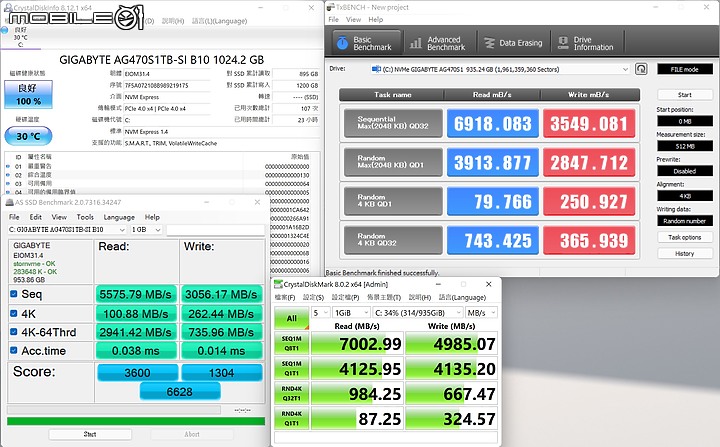Viewport: 720px width, 447px height.
Task: Open History in TxBENCH
Action: coord(685,254)
